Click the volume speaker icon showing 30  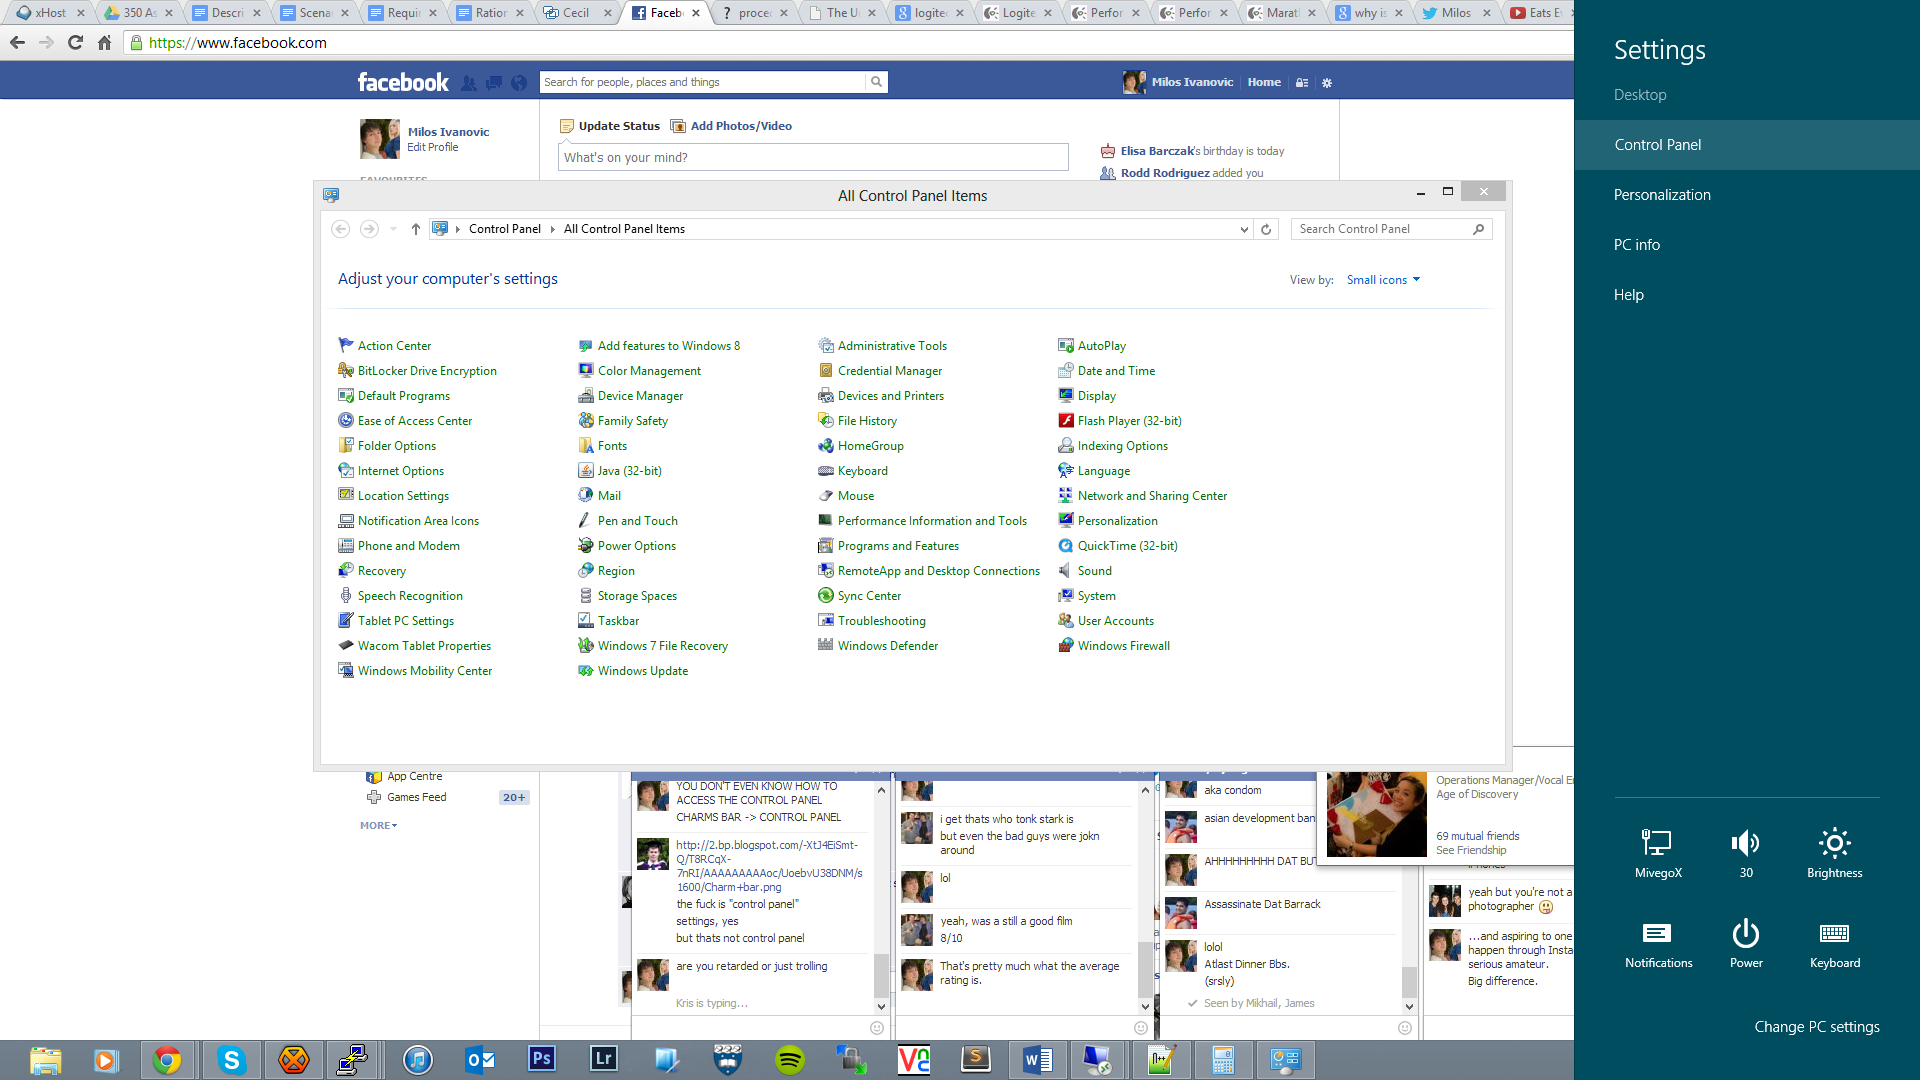(x=1745, y=845)
